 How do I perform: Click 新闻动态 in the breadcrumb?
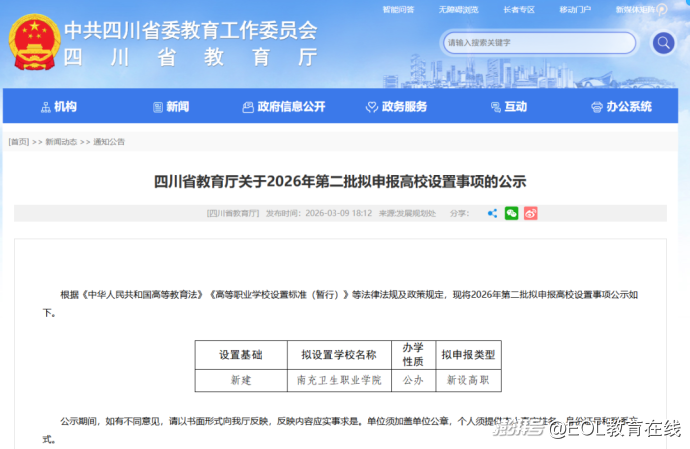(x=62, y=142)
